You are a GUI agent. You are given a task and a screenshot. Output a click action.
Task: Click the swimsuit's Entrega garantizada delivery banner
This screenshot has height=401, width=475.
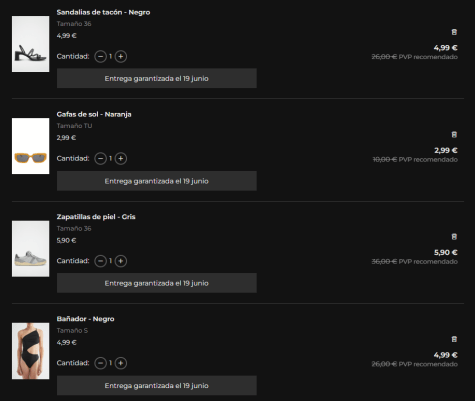157,385
